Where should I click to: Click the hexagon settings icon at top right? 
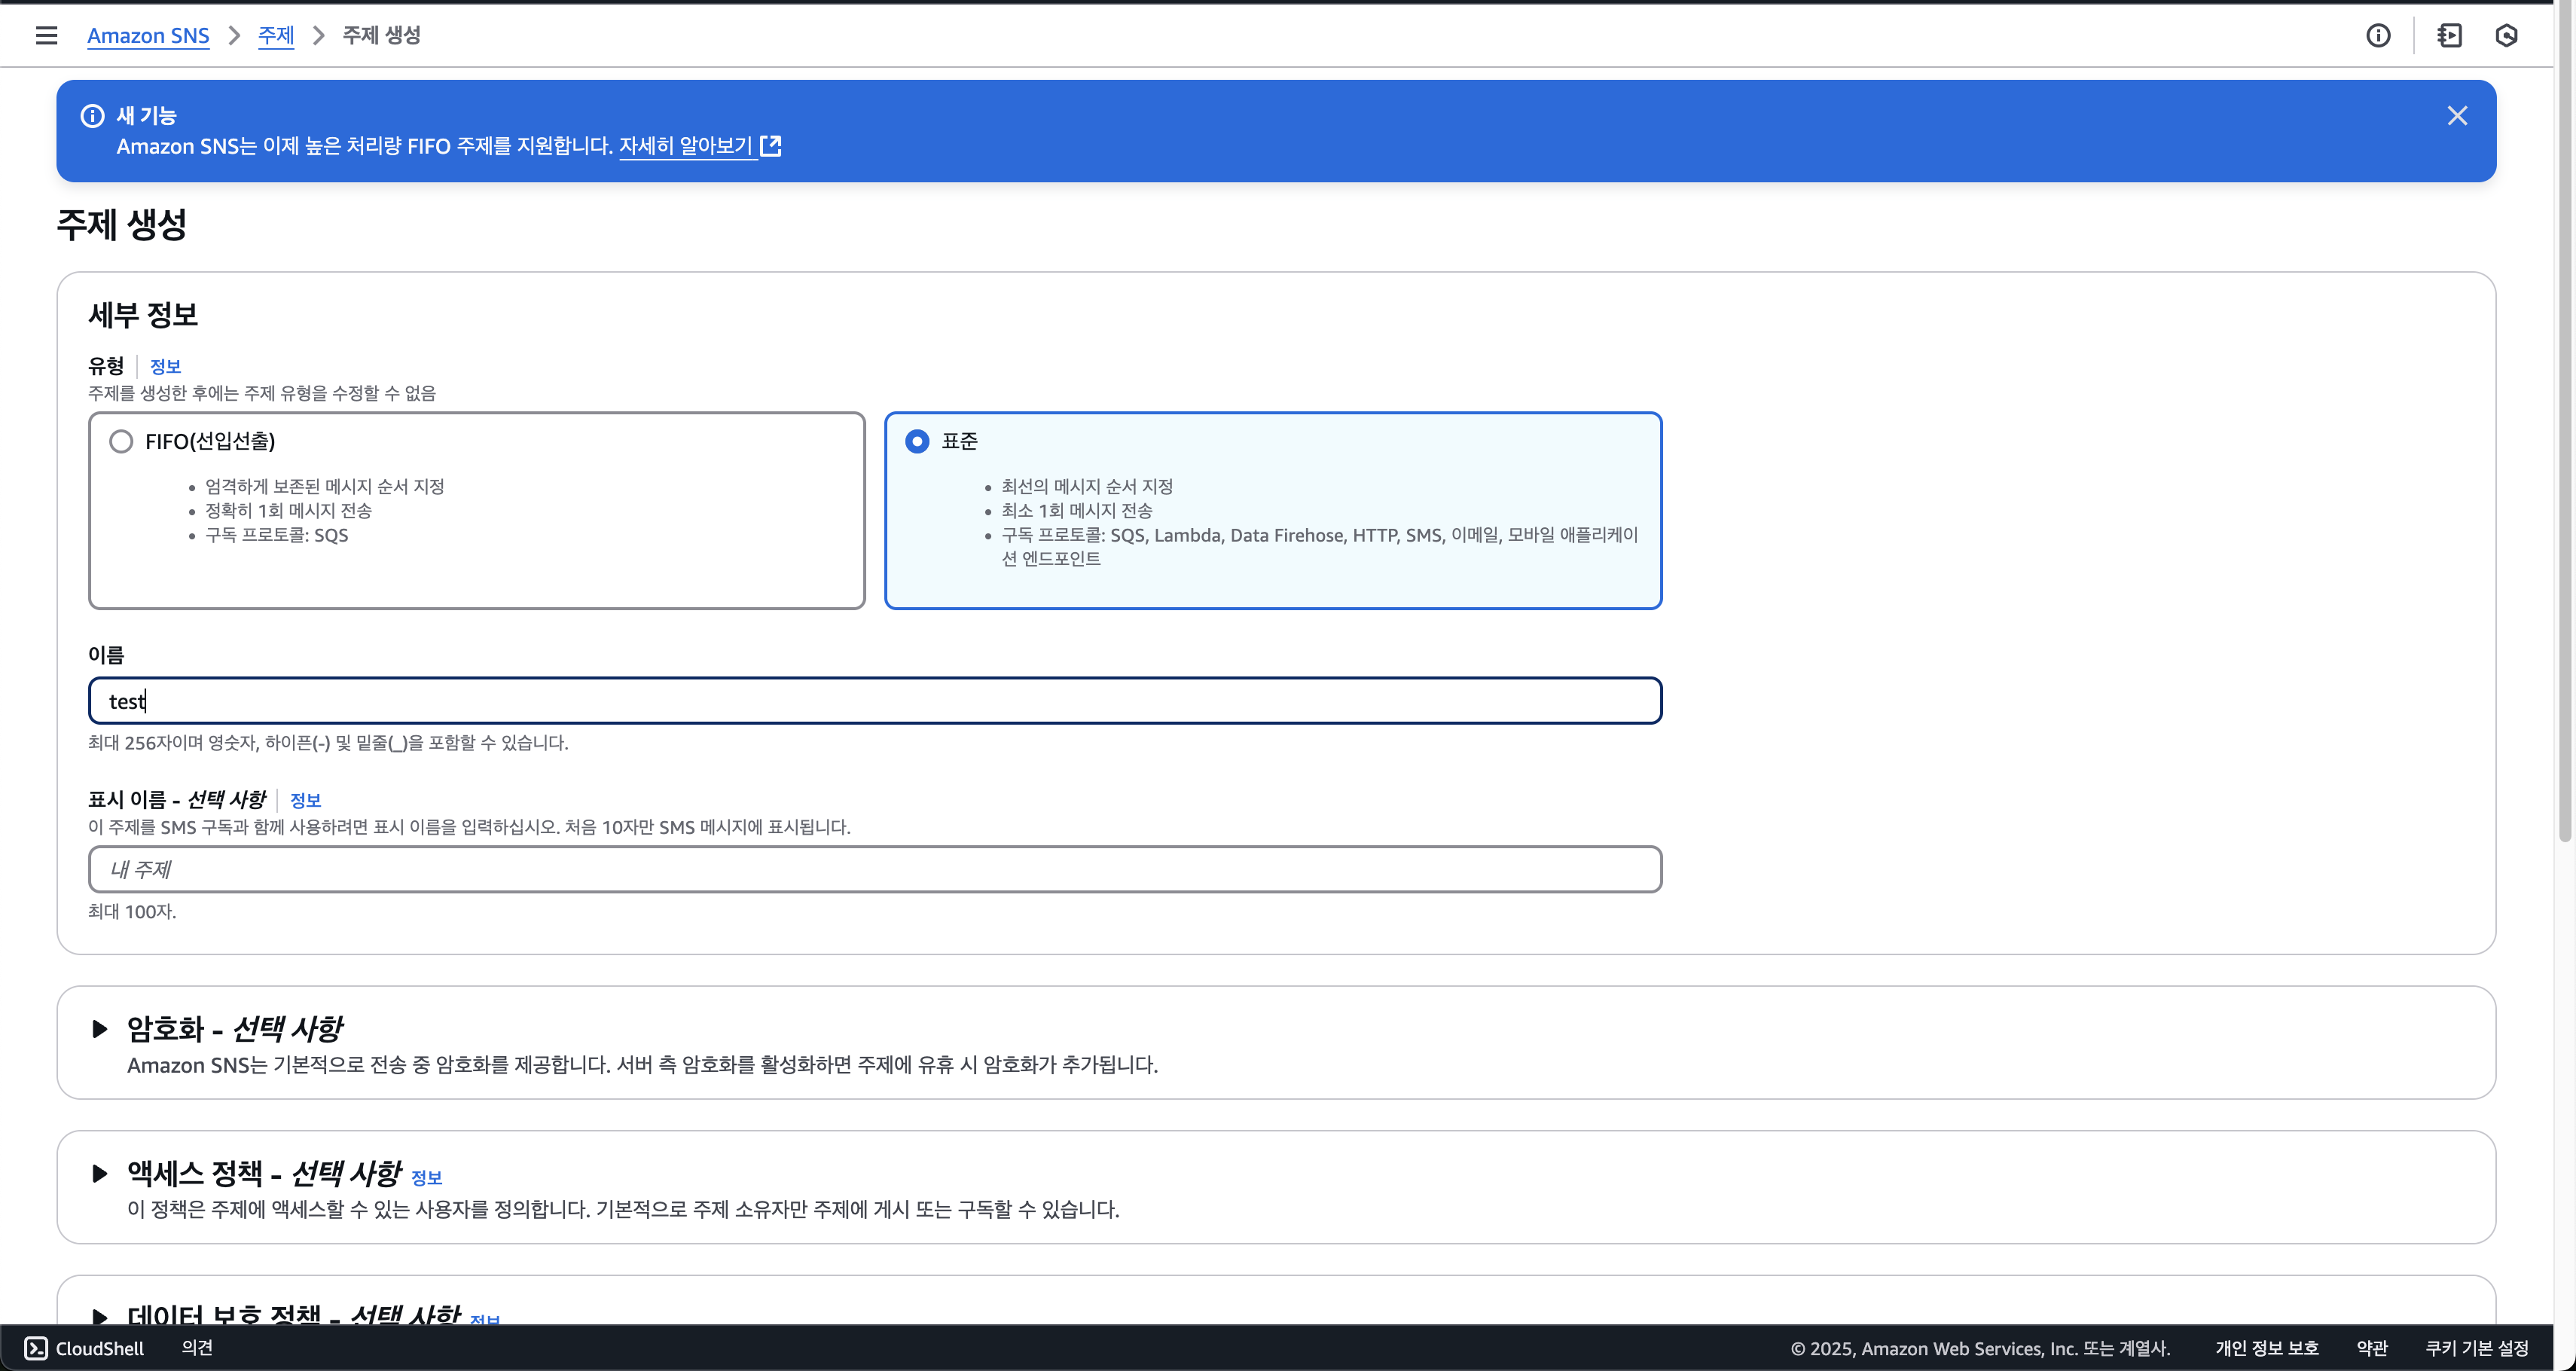click(2506, 36)
